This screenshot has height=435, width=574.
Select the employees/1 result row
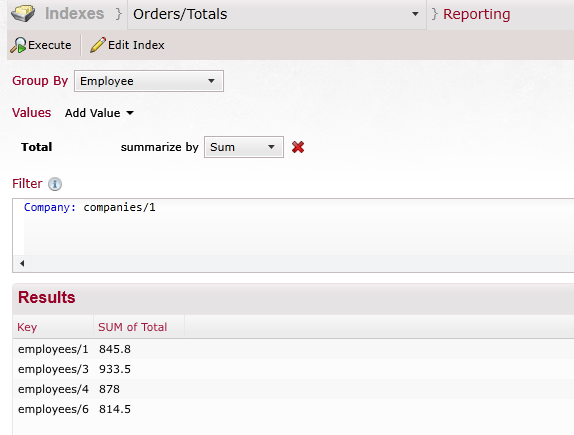[293, 349]
